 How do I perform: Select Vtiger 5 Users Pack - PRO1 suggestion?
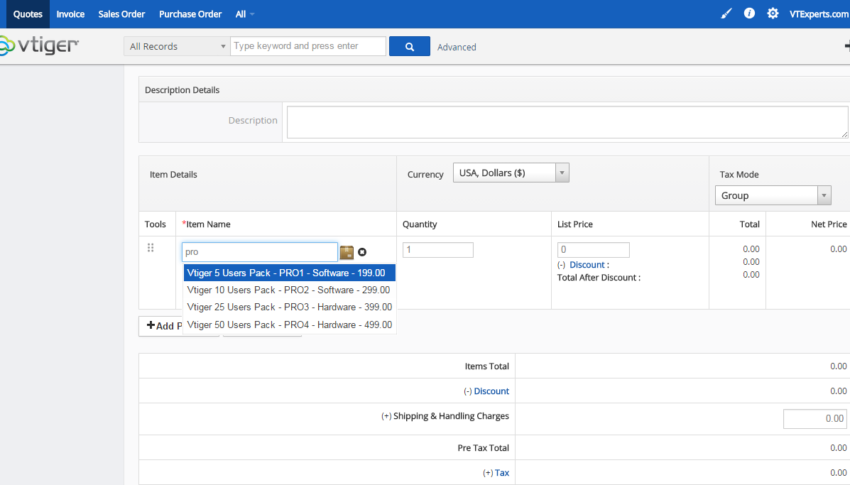(x=289, y=273)
